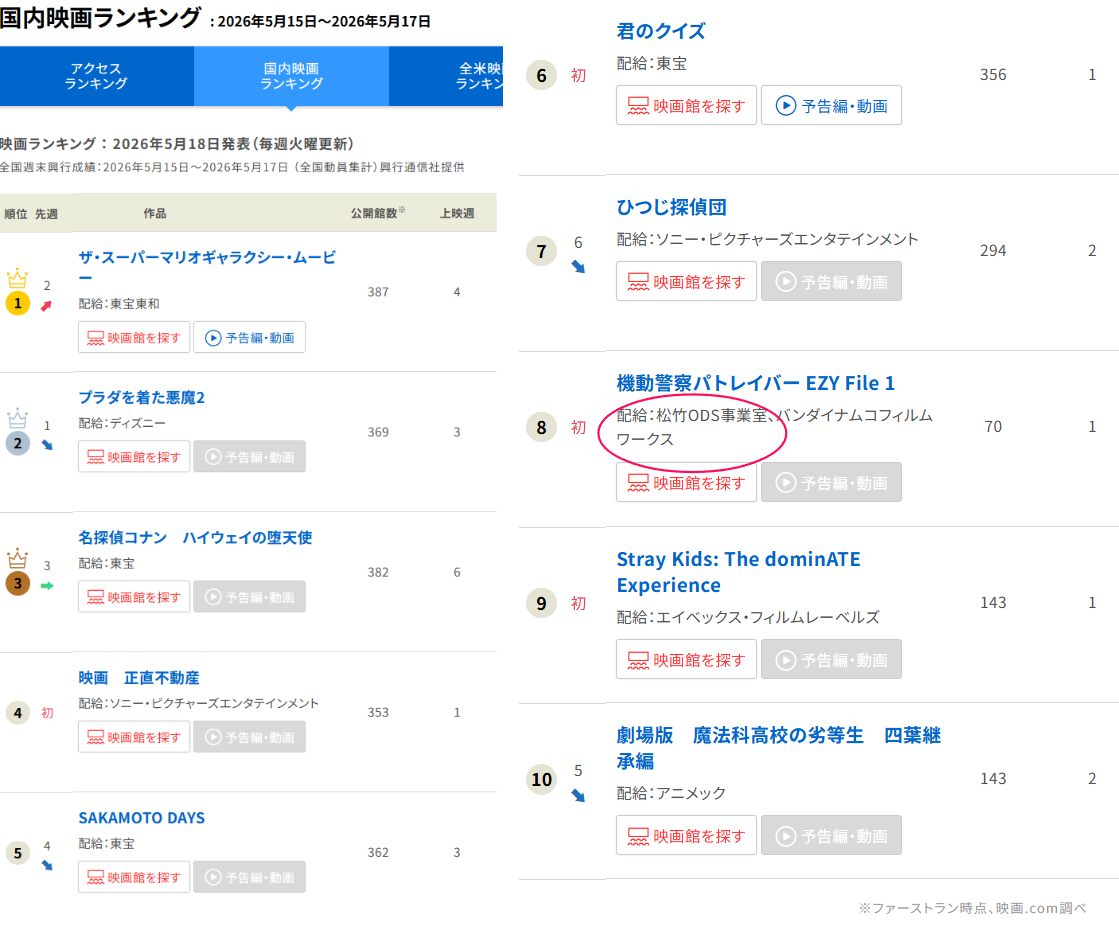Click green sideways arrow for 名探偵コナン

coord(47,585)
